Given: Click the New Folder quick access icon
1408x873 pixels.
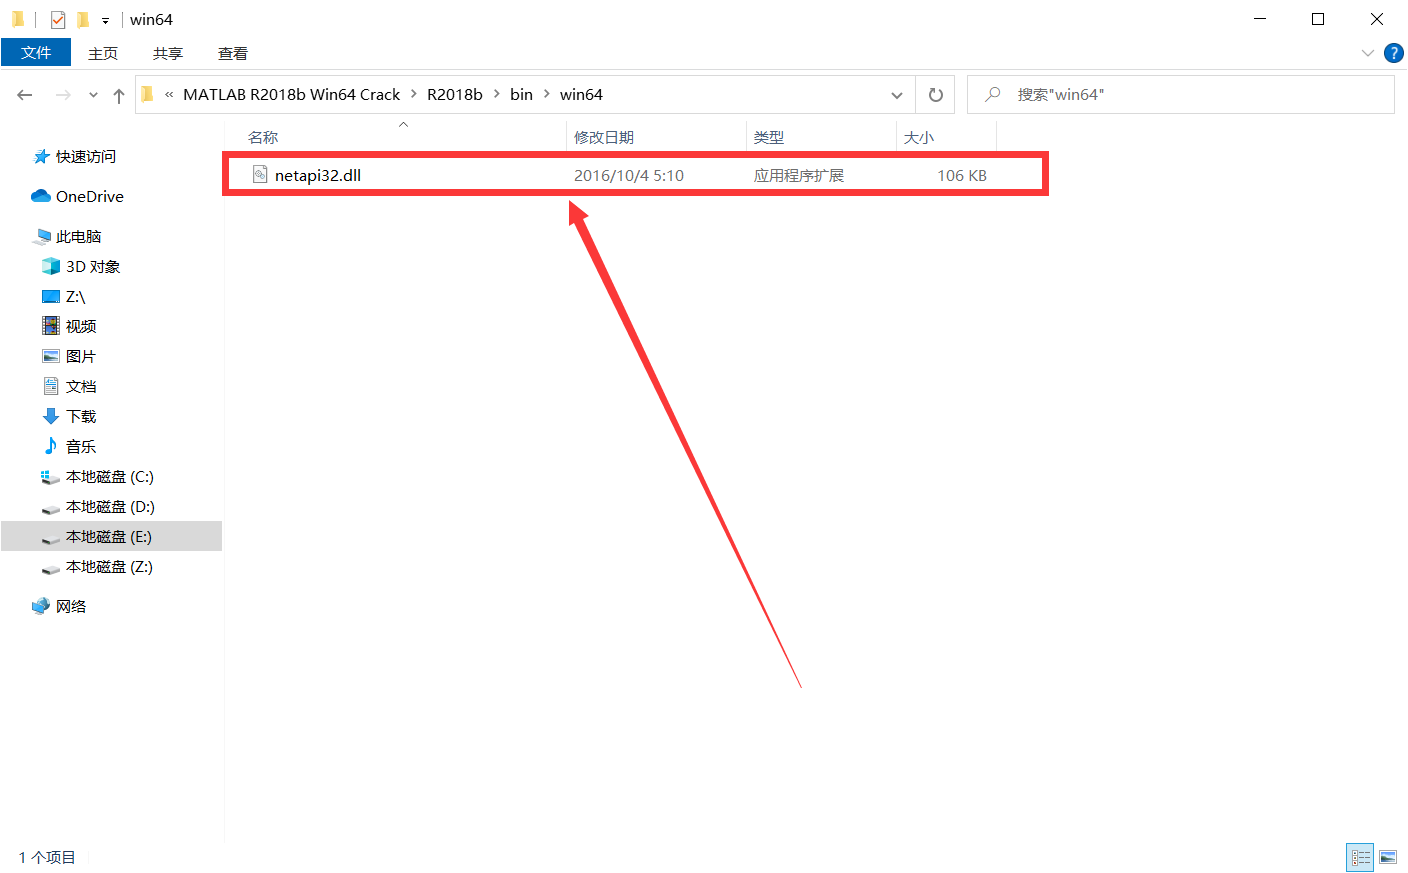Looking at the screenshot, I should tap(83, 19).
